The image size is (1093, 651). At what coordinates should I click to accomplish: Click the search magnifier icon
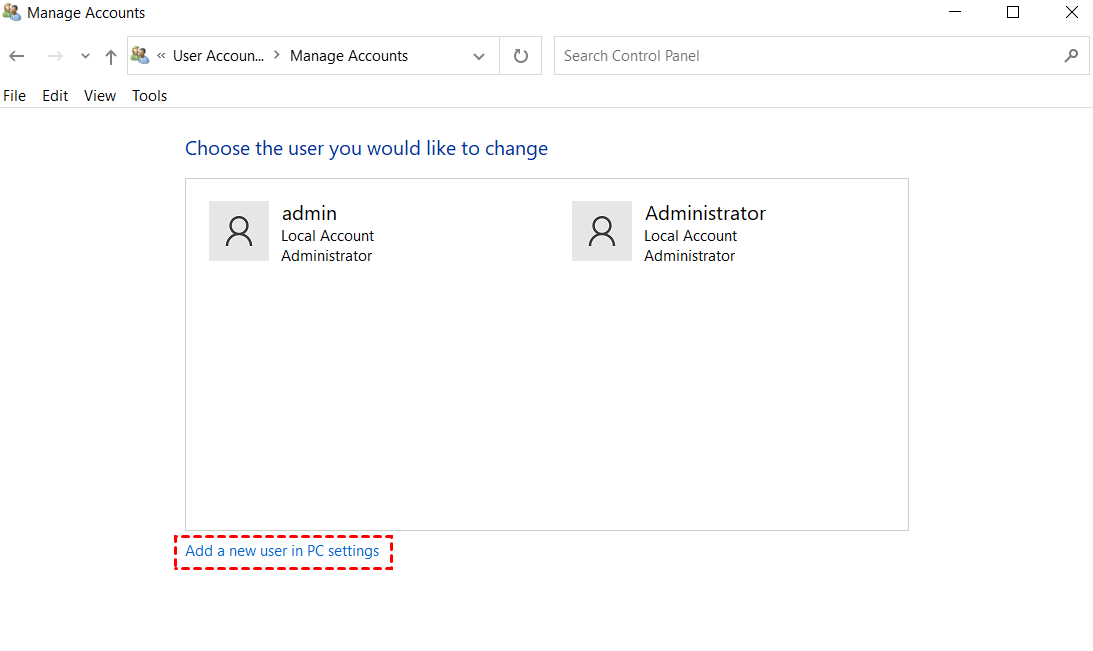click(1071, 56)
